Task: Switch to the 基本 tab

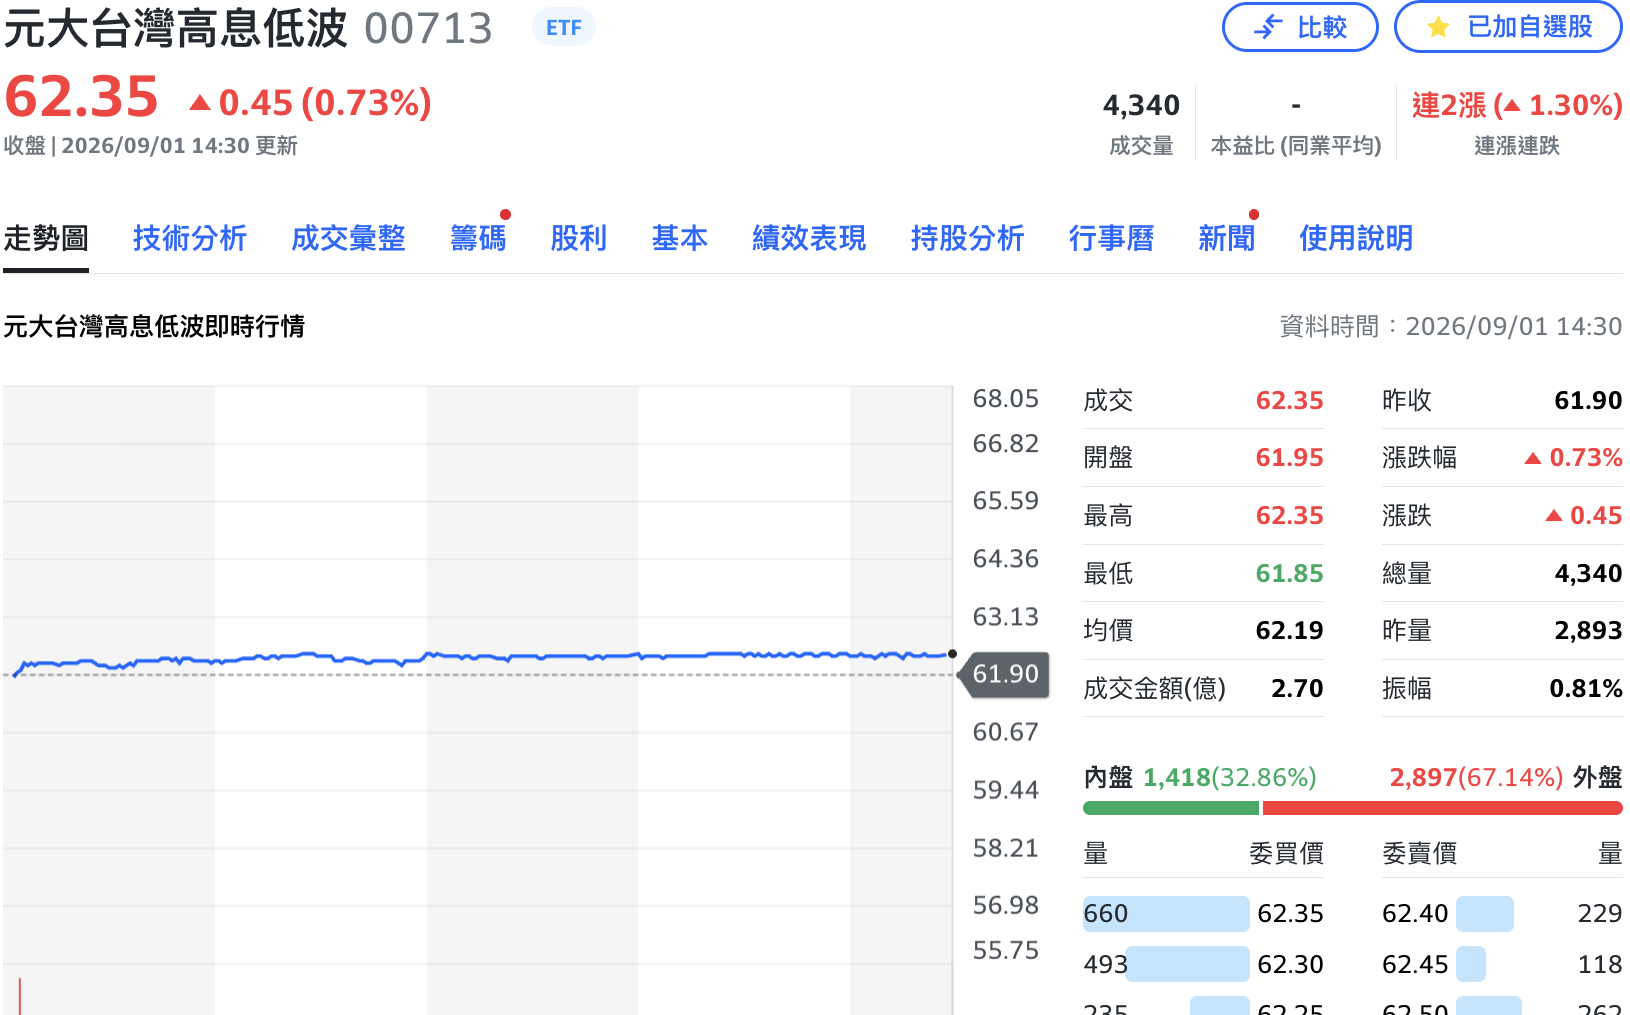Action: [680, 238]
